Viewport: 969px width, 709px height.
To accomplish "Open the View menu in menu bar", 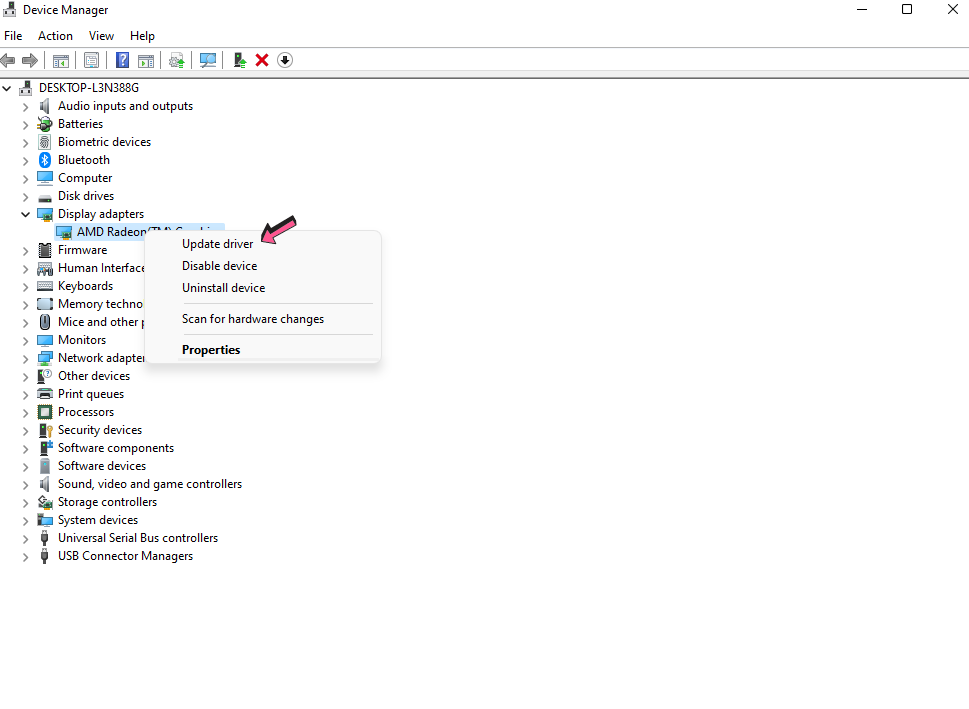I will (x=101, y=36).
